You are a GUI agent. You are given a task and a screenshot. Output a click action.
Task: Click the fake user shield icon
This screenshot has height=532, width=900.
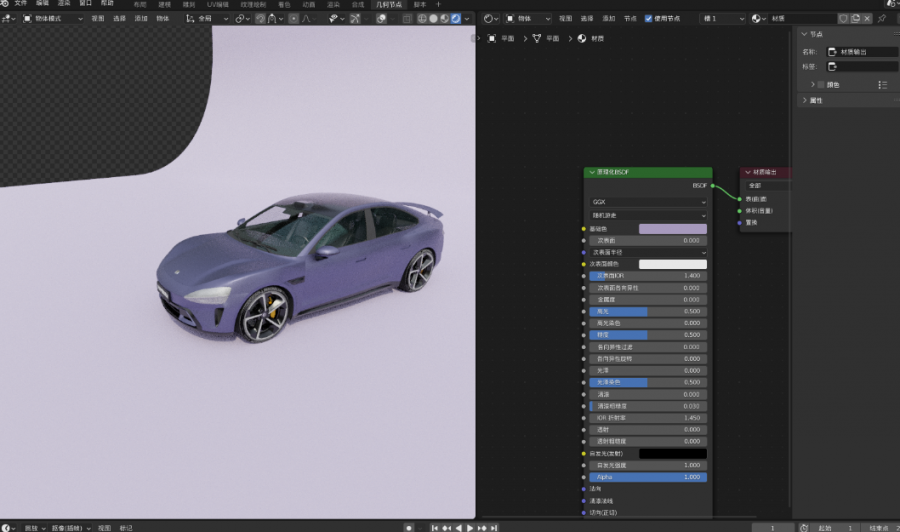coord(843,18)
